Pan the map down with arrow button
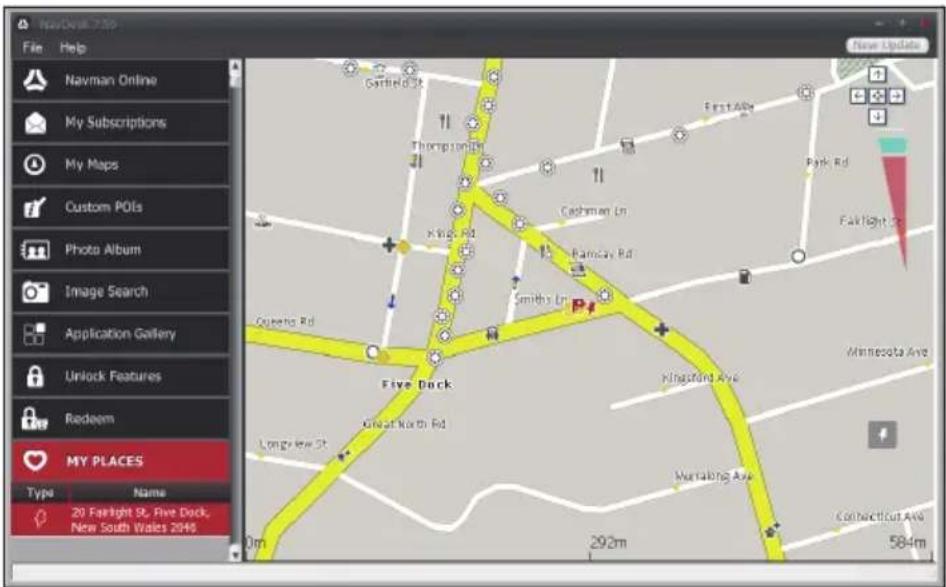This screenshot has width=946, height=587. (877, 116)
